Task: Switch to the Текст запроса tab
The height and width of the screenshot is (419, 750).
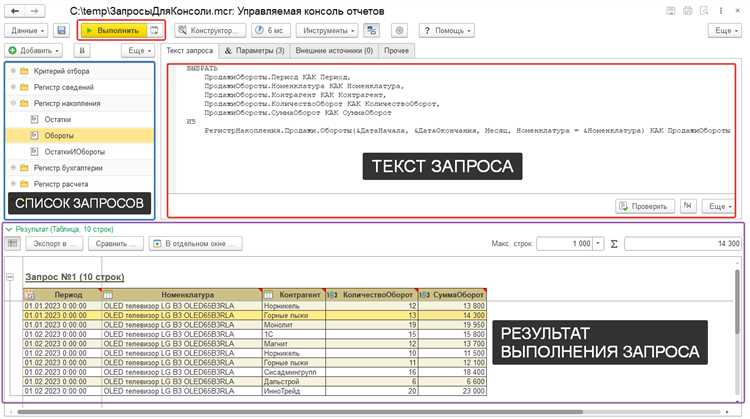Action: pos(189,50)
